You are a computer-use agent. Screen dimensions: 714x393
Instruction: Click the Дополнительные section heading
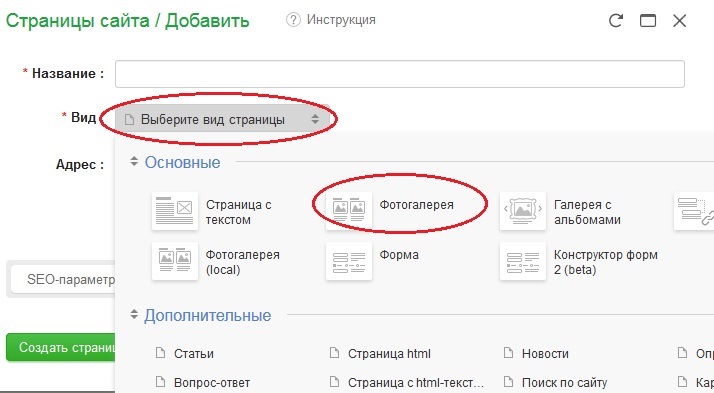(x=208, y=315)
